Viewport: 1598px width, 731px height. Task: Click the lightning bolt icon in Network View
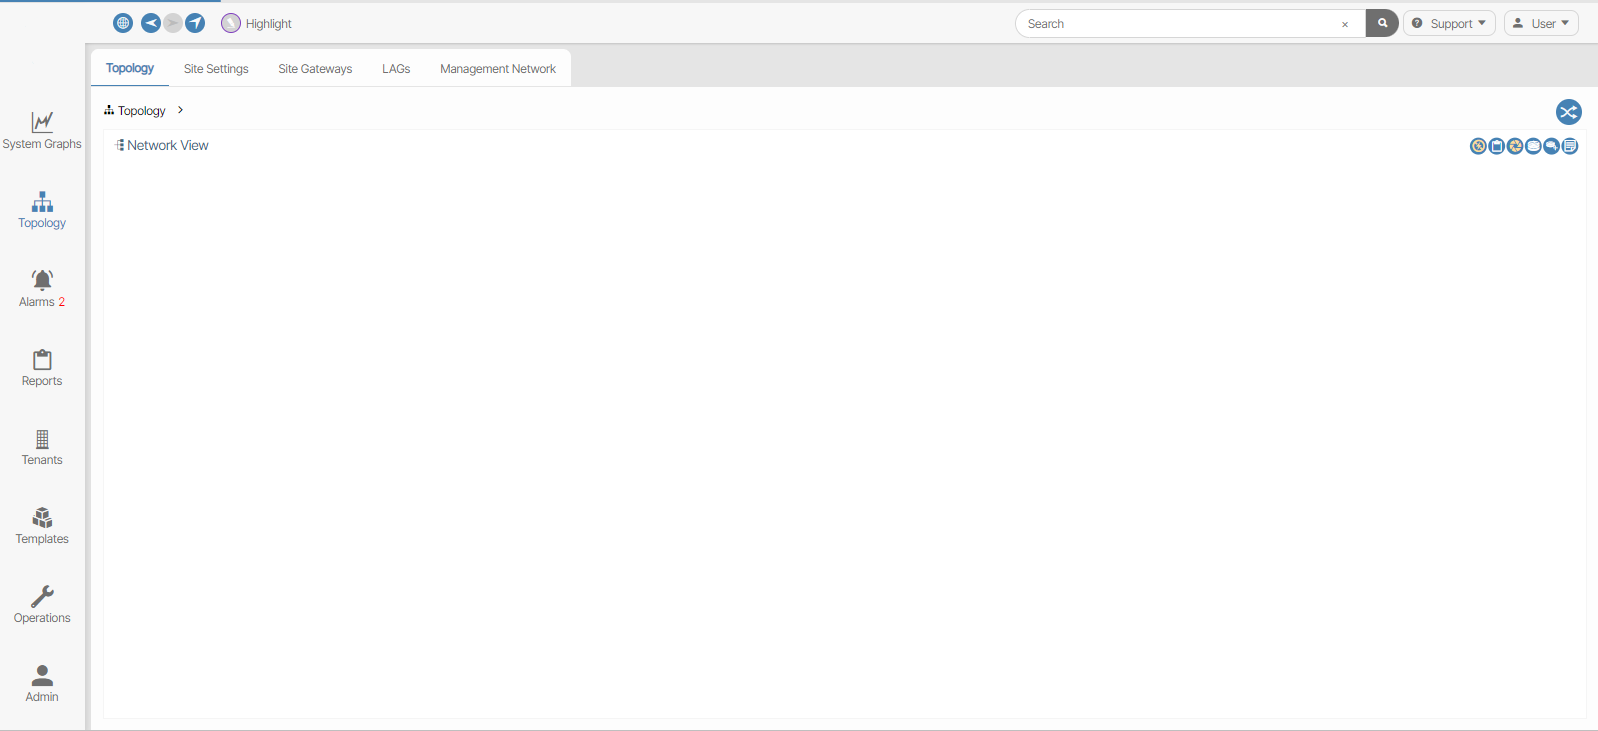tap(1478, 146)
